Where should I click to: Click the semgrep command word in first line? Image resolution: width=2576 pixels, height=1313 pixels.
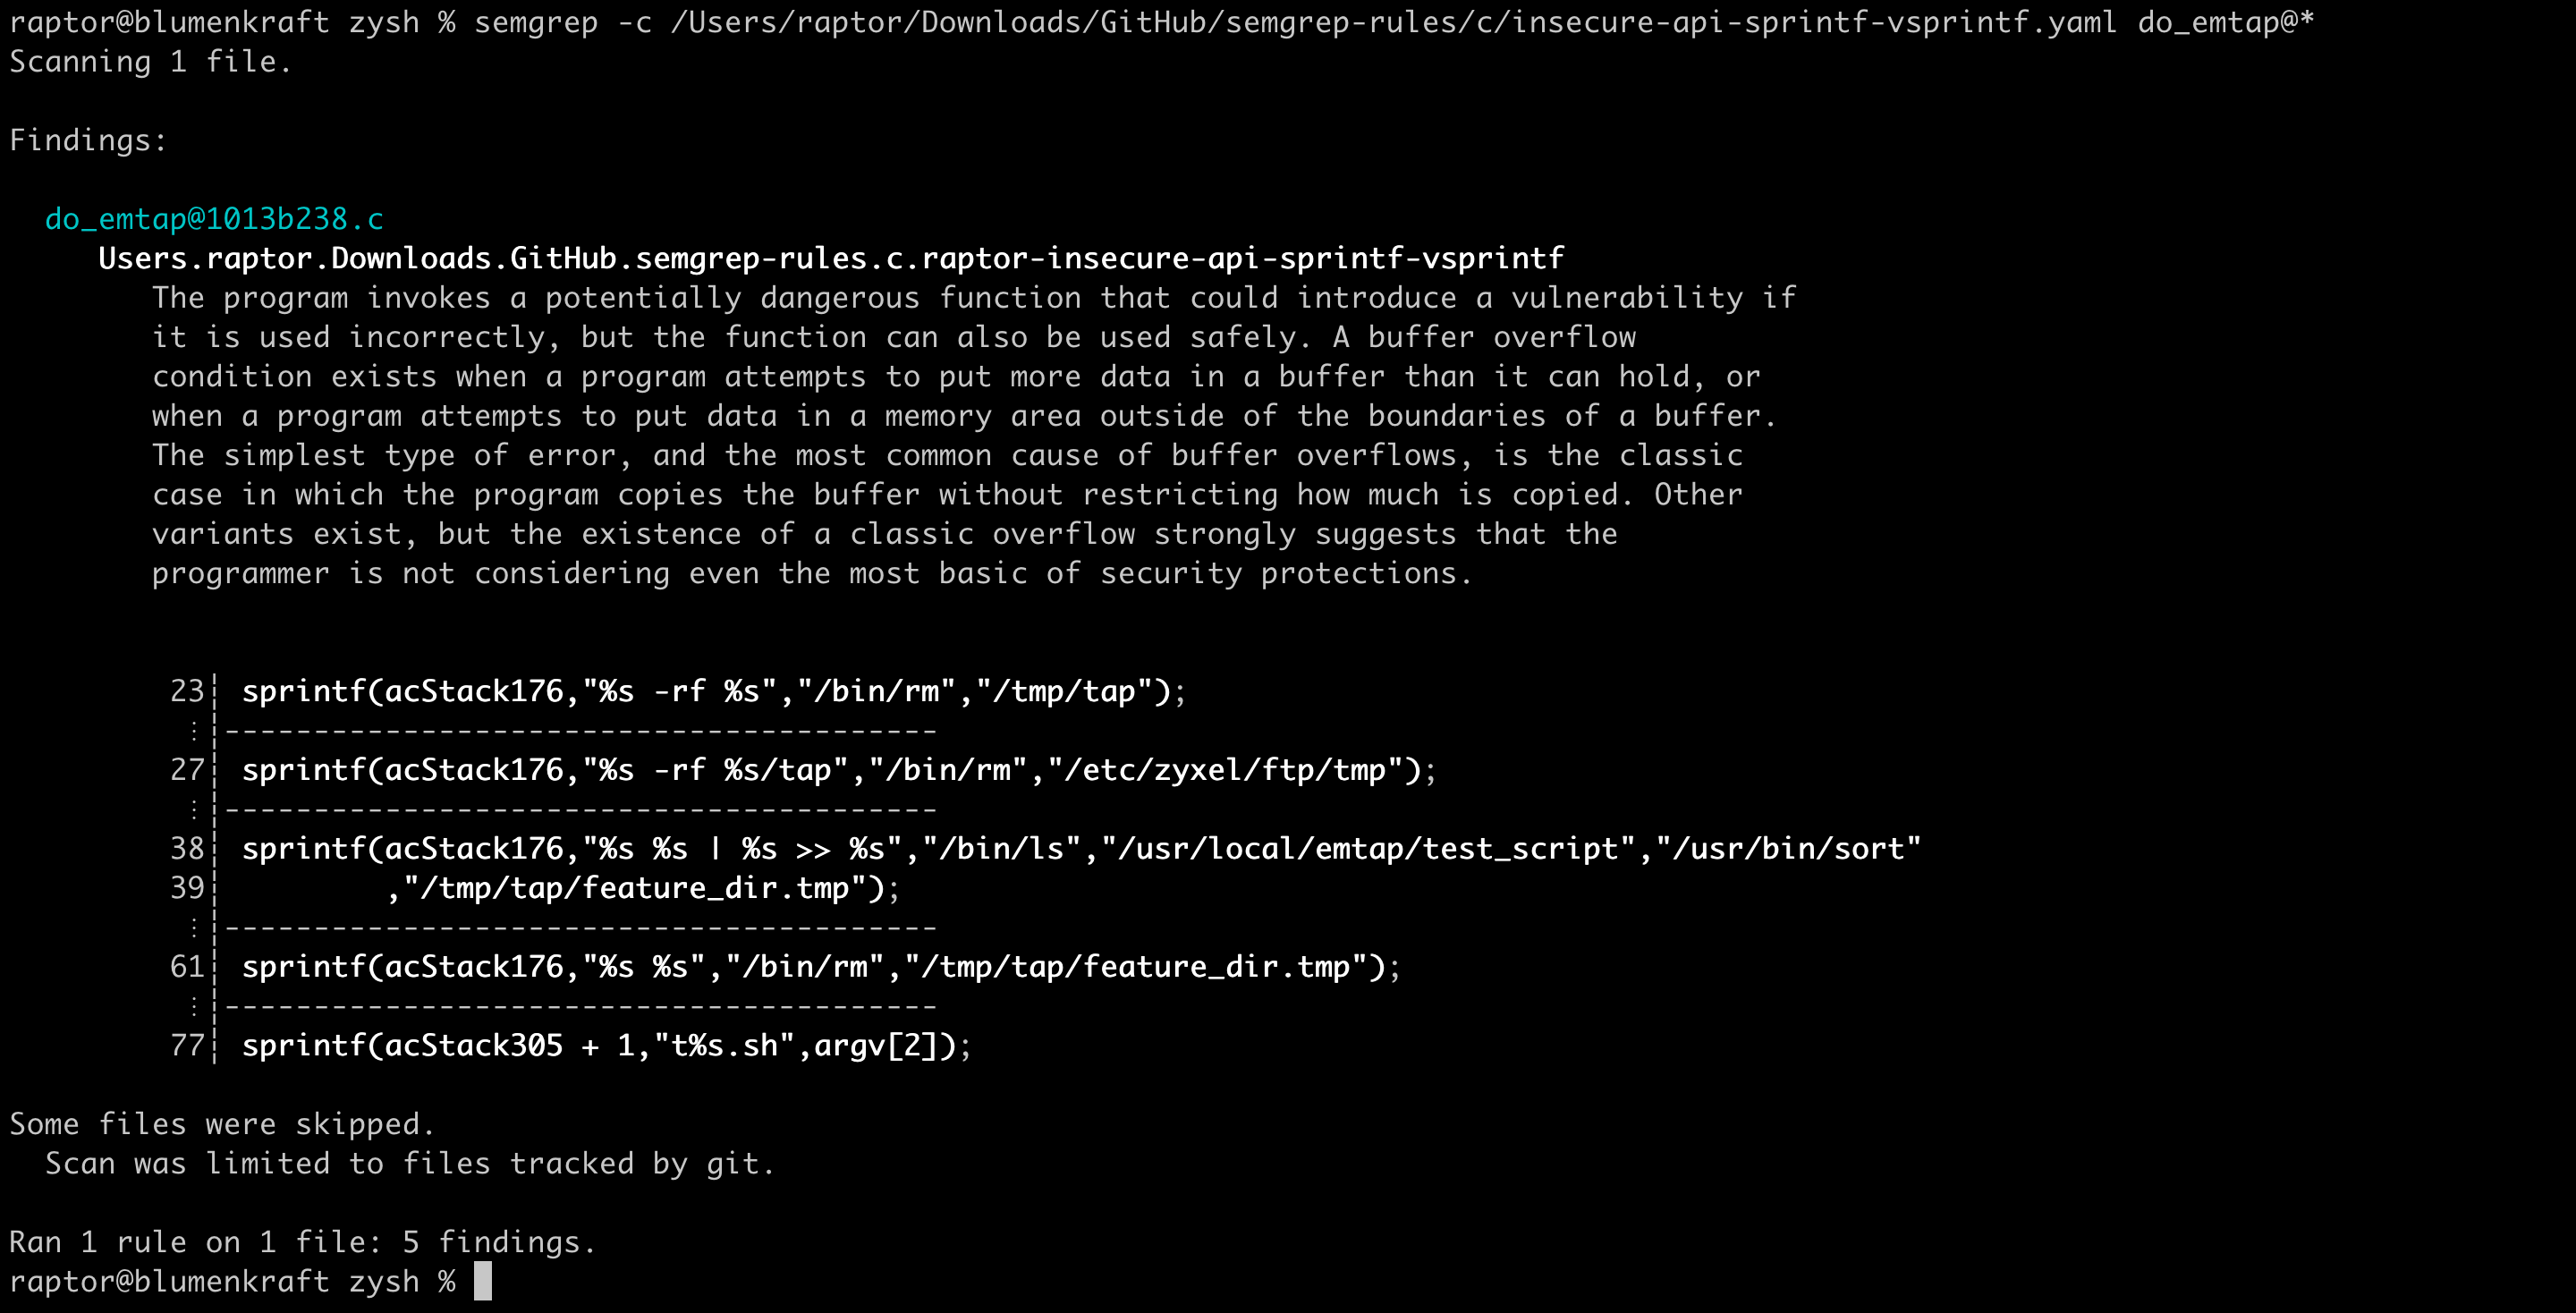(536, 22)
